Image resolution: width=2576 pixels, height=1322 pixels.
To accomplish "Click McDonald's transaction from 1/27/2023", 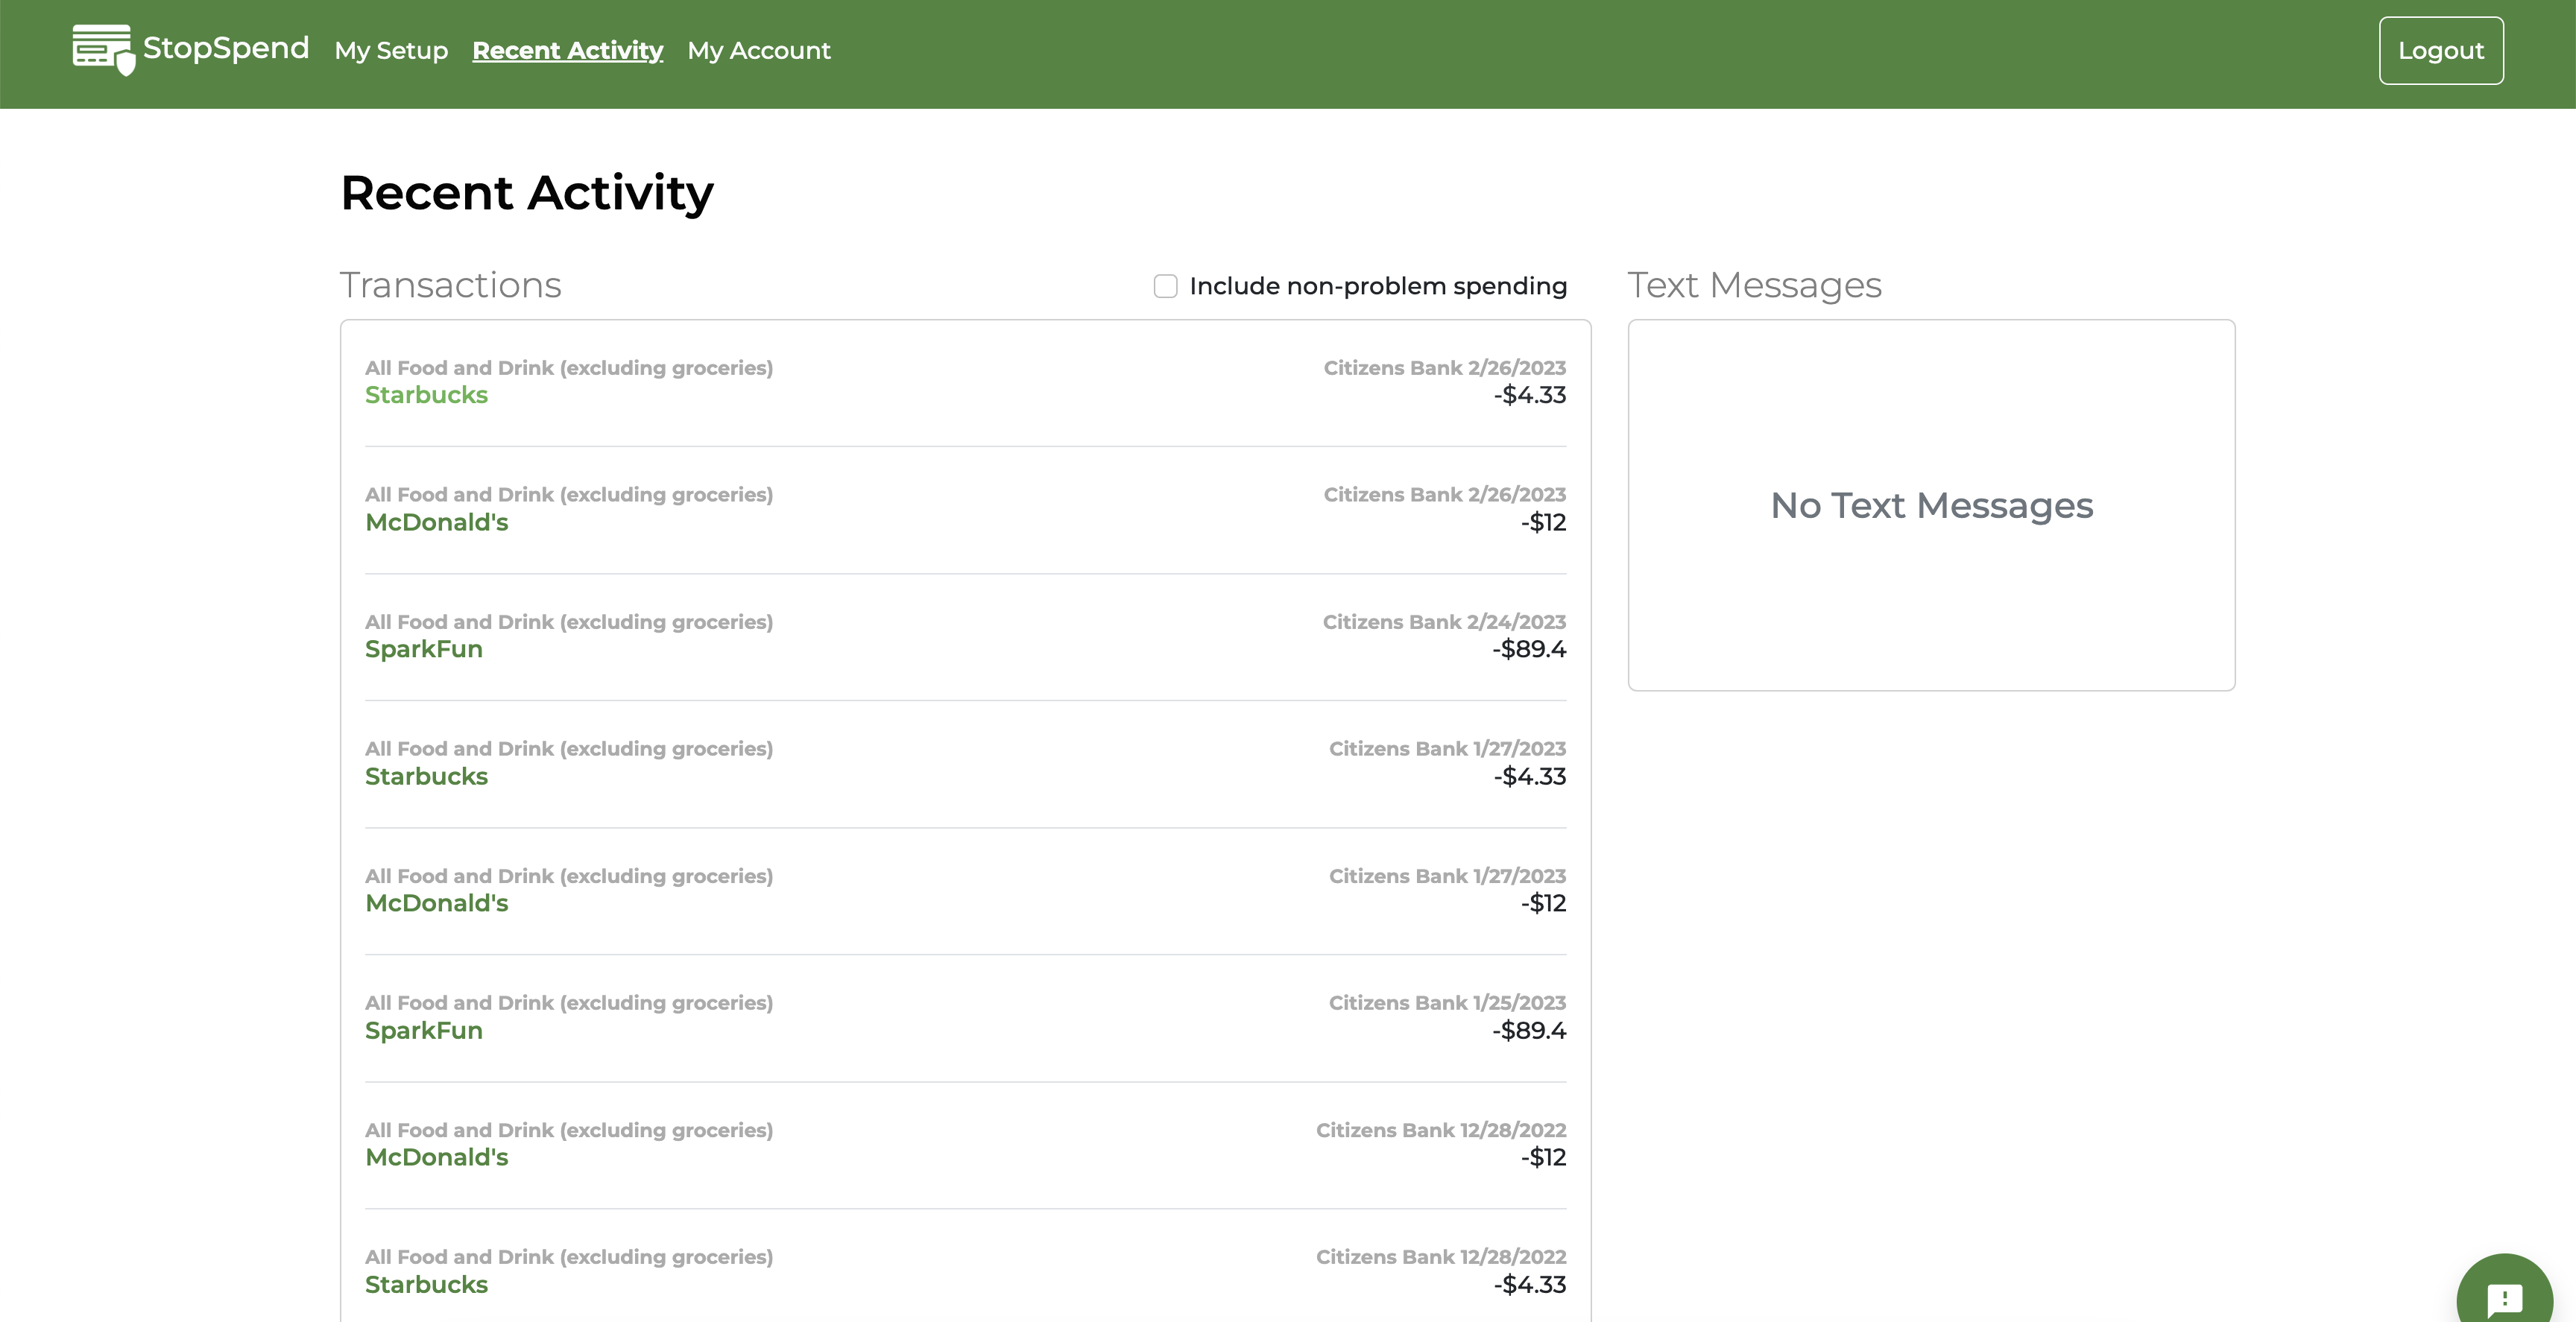I will tap(436, 903).
